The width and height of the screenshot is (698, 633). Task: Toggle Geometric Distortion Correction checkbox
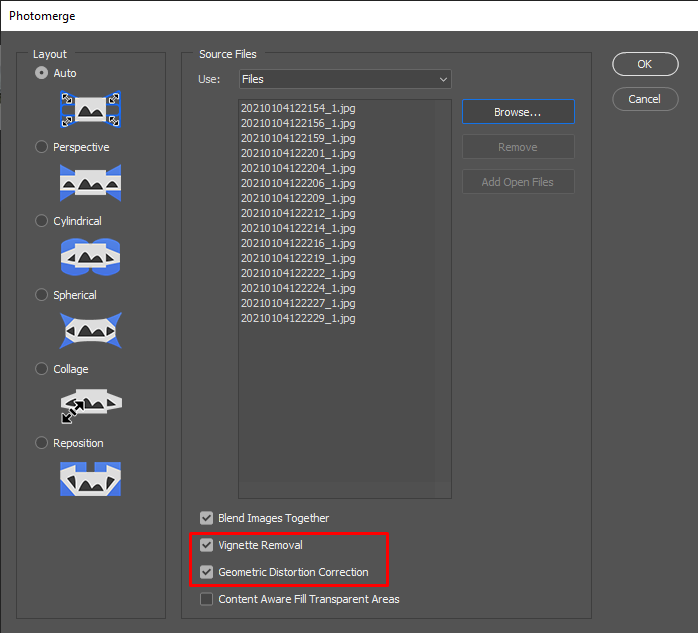(207, 572)
